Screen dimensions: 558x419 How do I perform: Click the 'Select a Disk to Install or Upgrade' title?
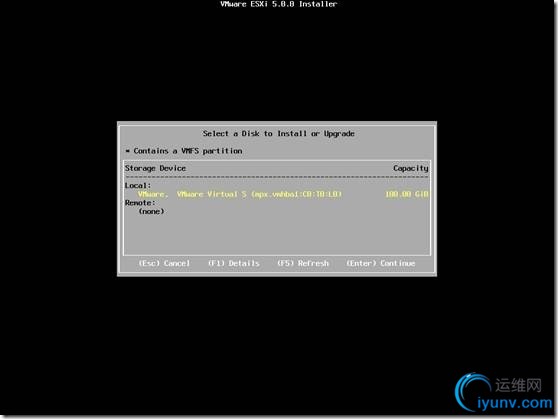pos(279,133)
